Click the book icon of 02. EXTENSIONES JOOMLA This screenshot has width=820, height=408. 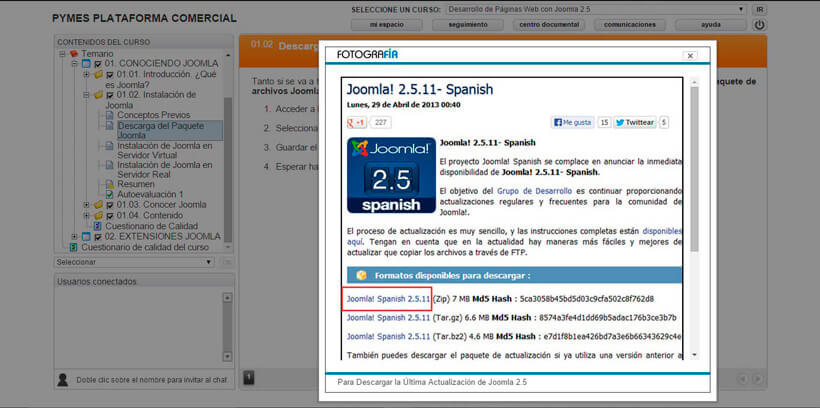(86, 236)
